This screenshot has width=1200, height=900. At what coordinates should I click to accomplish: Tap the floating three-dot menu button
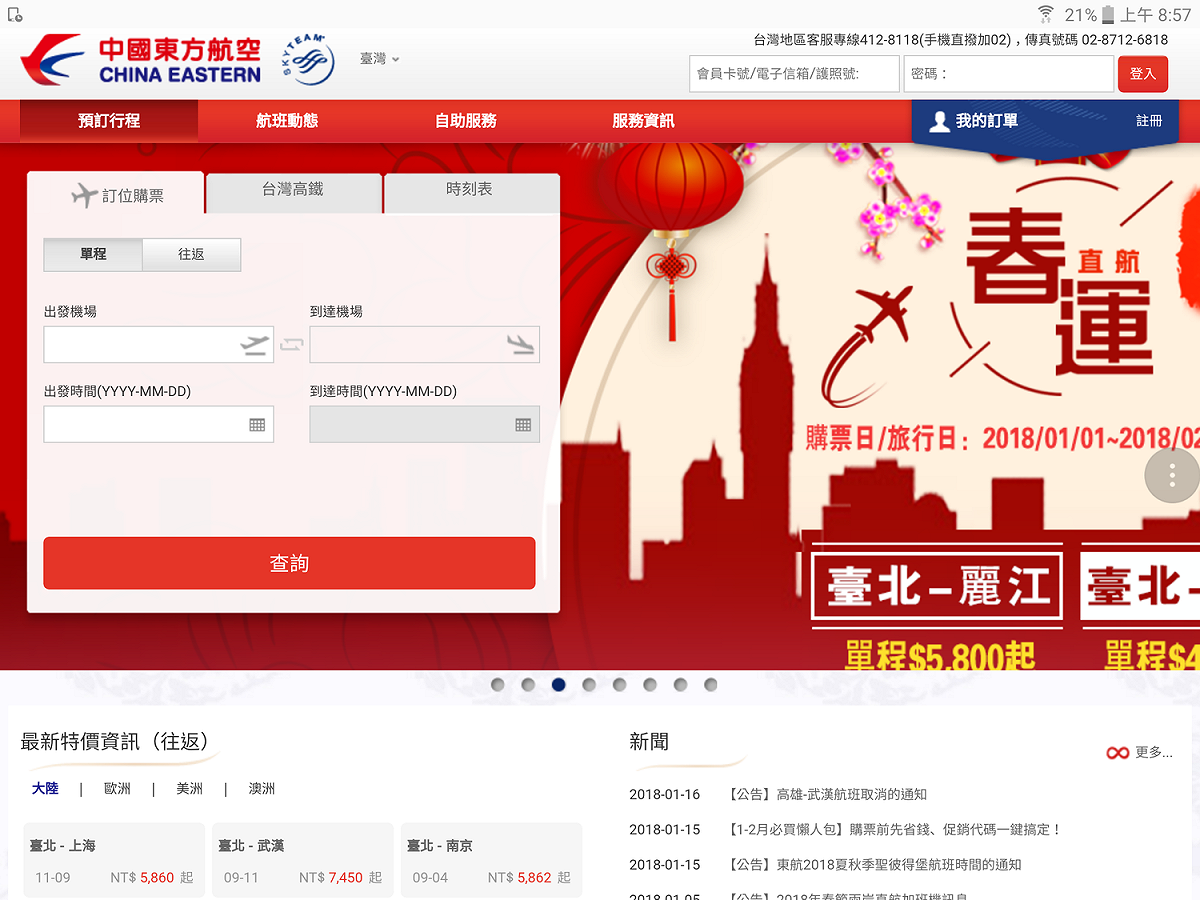point(1172,475)
